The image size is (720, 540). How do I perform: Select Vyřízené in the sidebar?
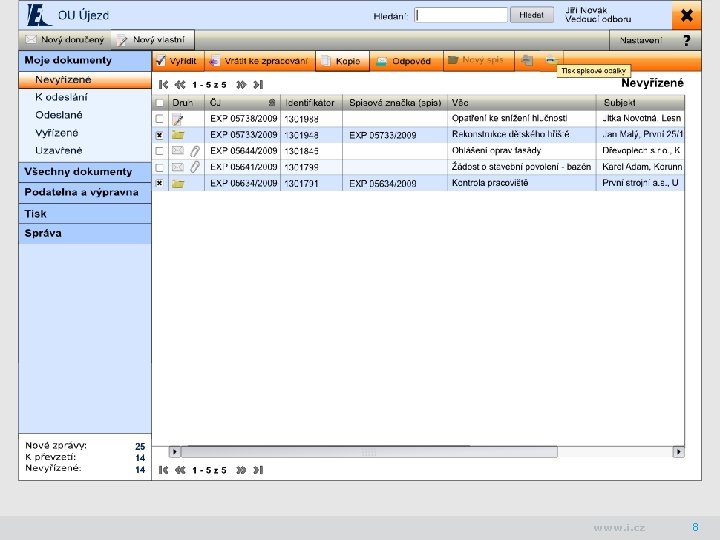[56, 133]
